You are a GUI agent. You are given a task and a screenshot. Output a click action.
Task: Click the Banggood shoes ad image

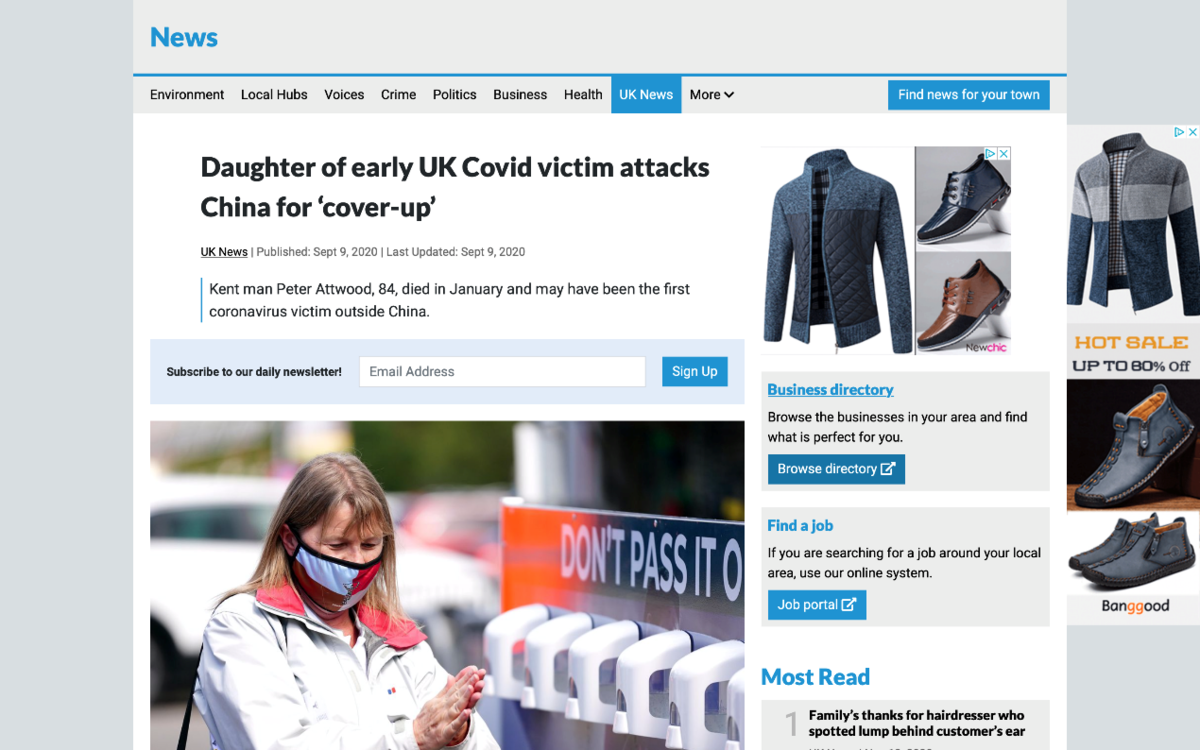1133,375
